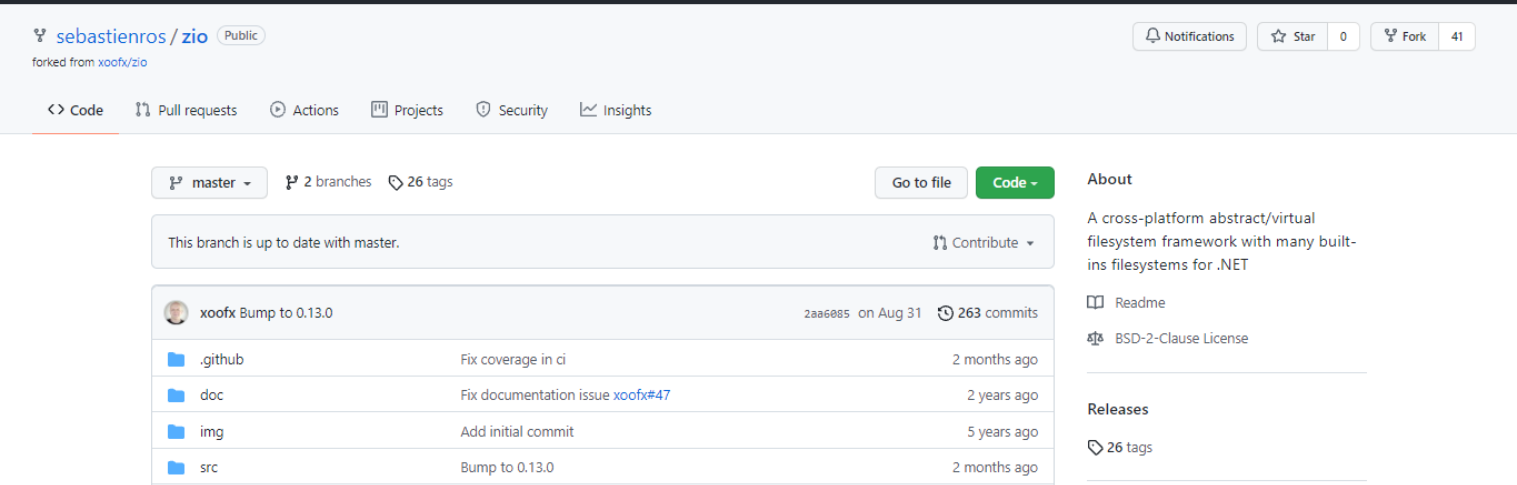Expand the green Code dropdown
The width and height of the screenshot is (1517, 485).
tap(1014, 183)
